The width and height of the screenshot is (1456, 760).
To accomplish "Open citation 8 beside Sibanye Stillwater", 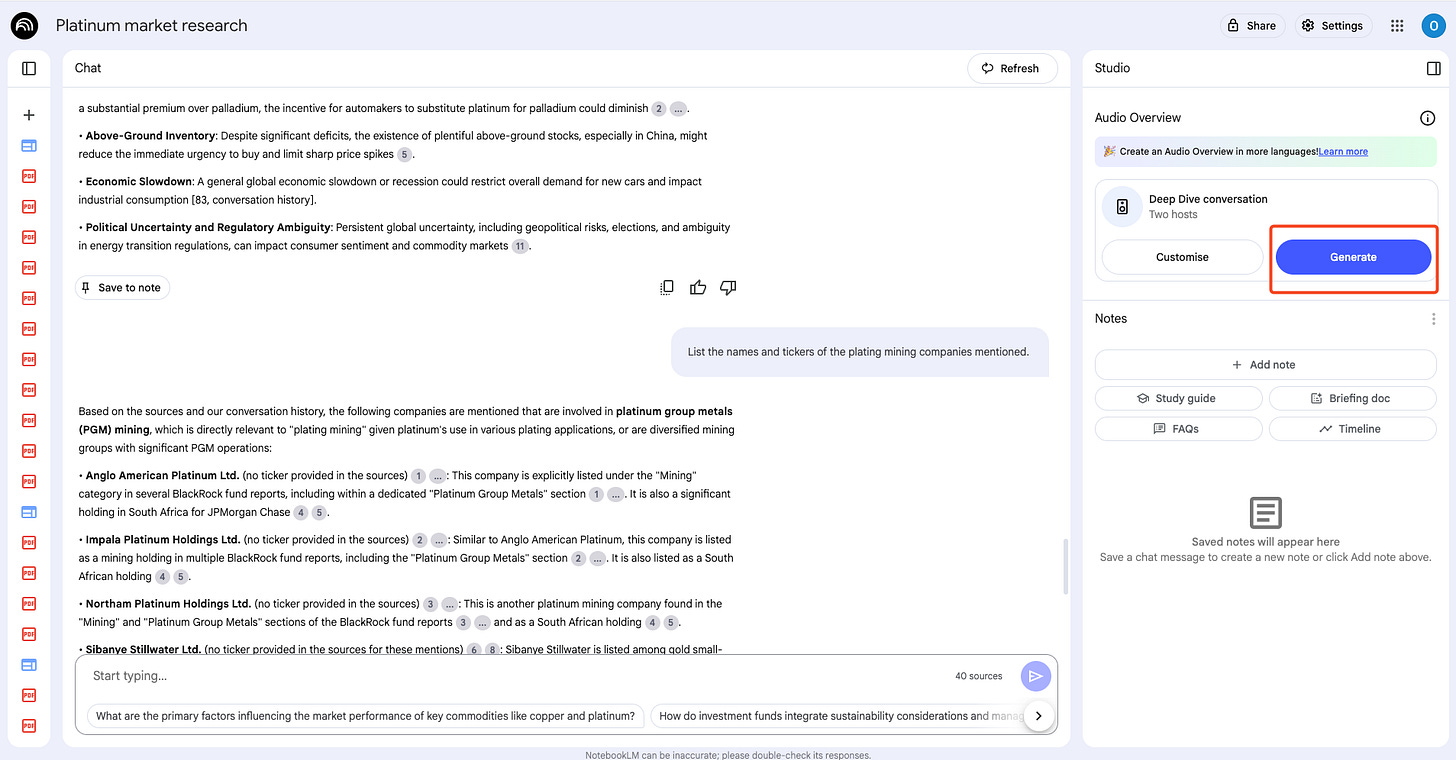I will click(491, 650).
